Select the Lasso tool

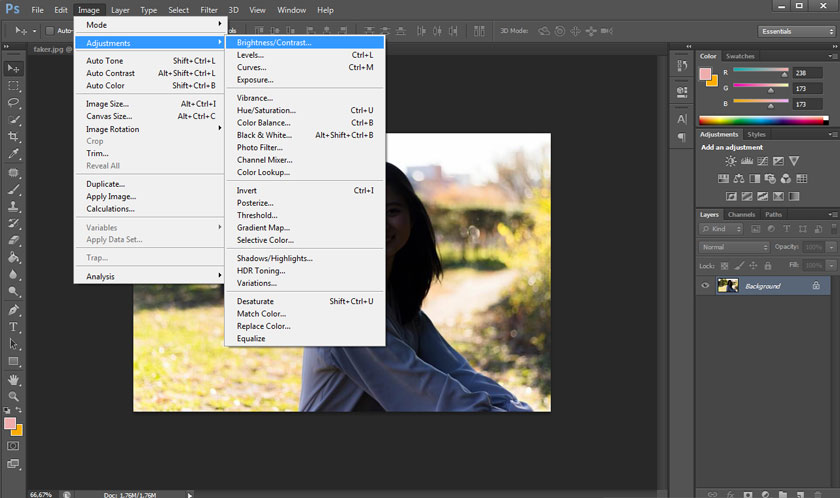coord(14,102)
